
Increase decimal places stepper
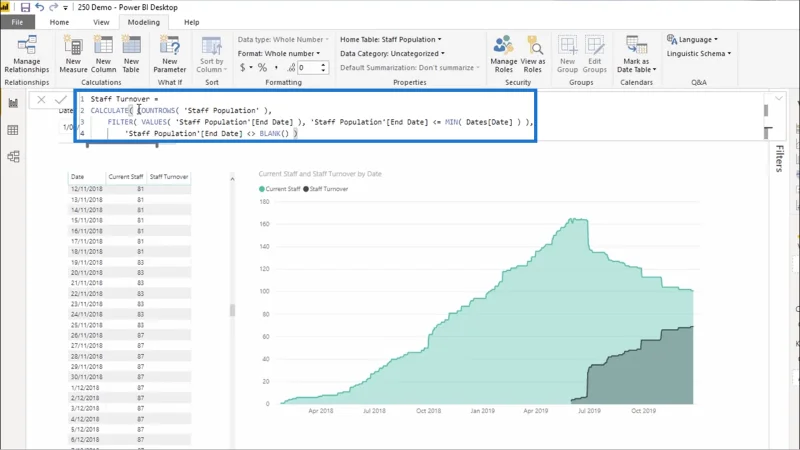pyautogui.click(x=323, y=65)
